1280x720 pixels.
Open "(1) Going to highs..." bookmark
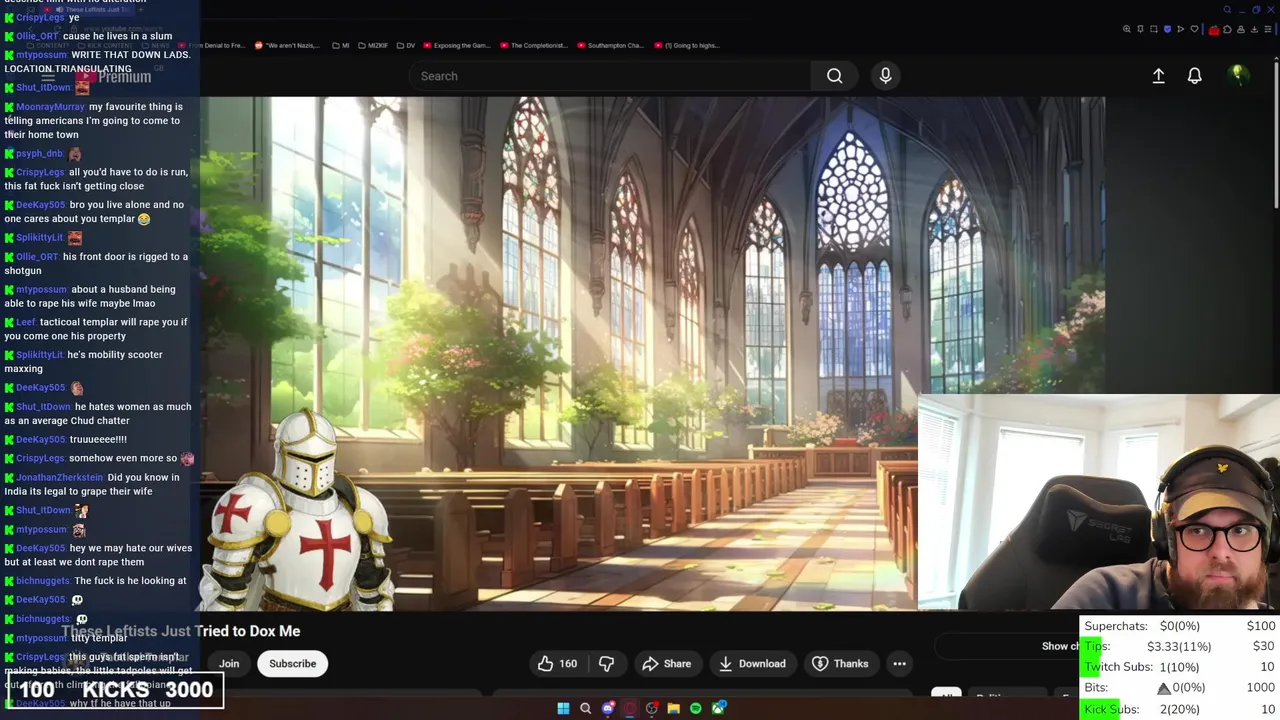click(686, 45)
